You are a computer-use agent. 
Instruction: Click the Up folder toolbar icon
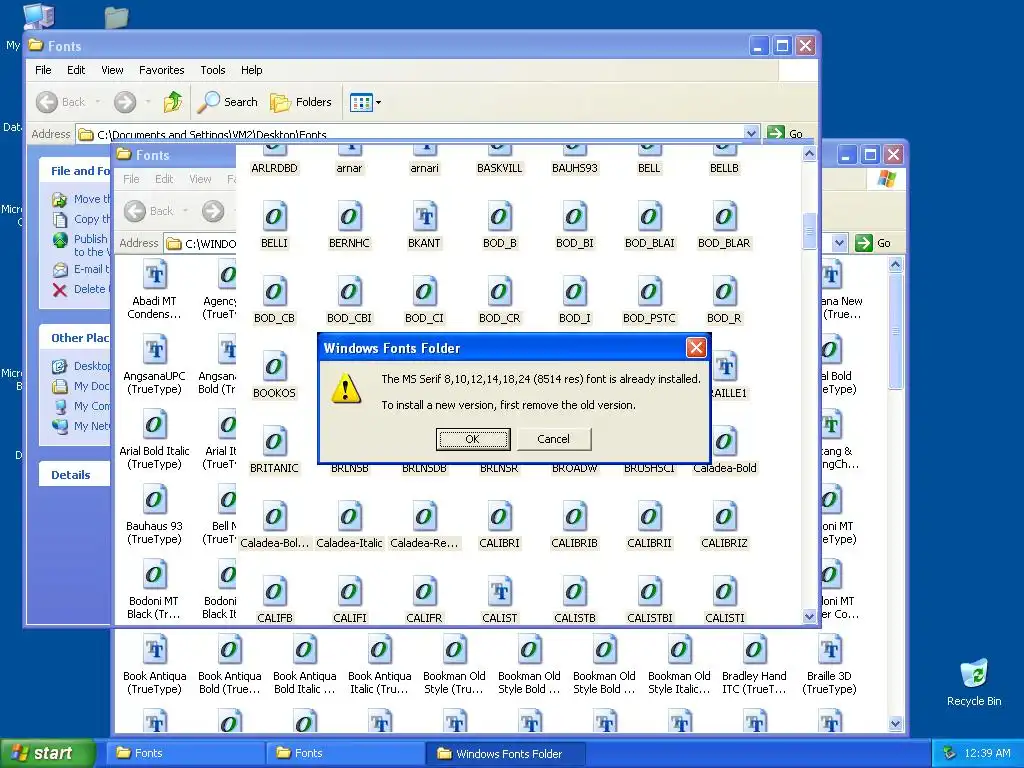pyautogui.click(x=173, y=102)
